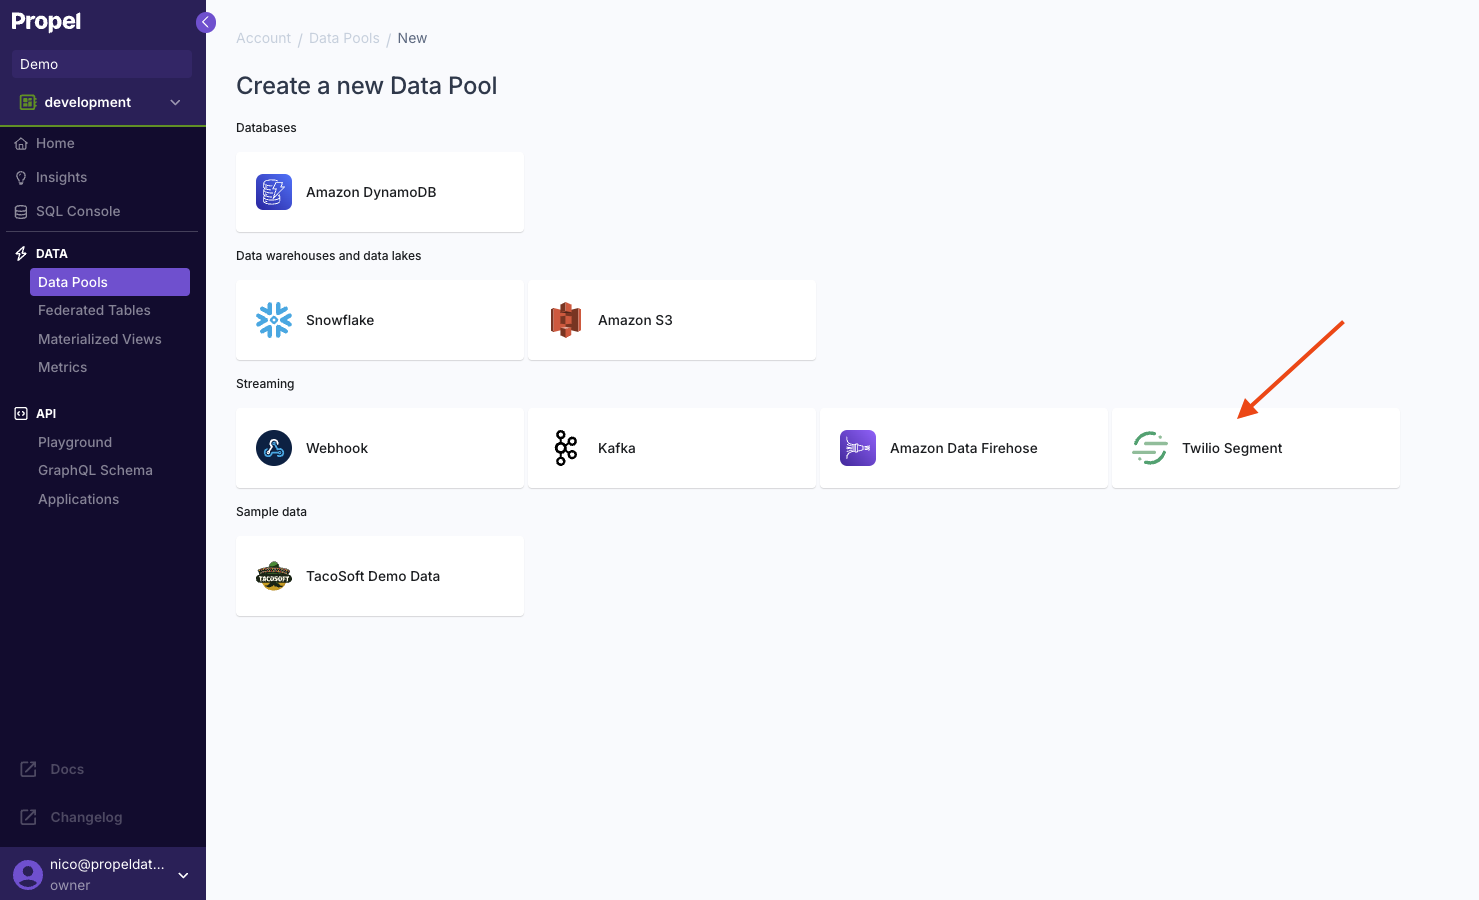Collapse the sidebar with the arrow button
The width and height of the screenshot is (1479, 900).
click(x=206, y=21)
